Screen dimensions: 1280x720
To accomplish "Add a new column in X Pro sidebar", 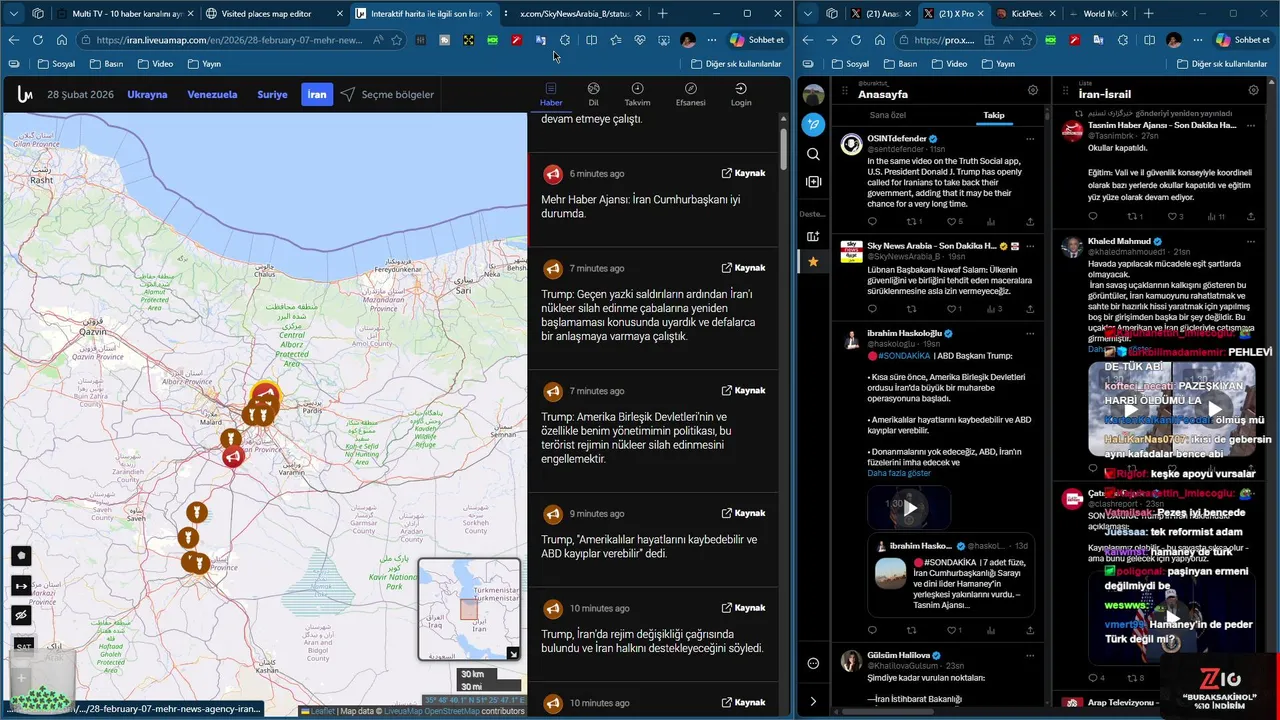I will [x=813, y=236].
